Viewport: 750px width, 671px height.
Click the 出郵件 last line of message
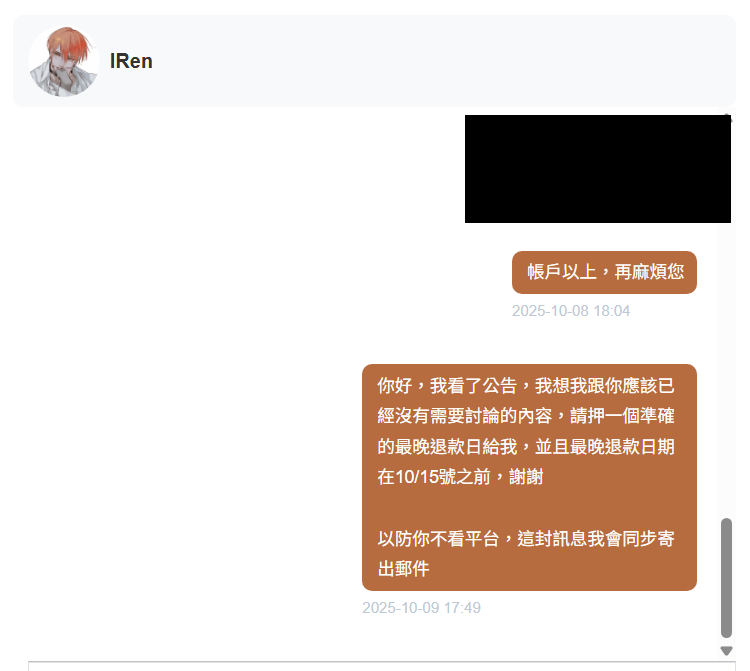403,569
